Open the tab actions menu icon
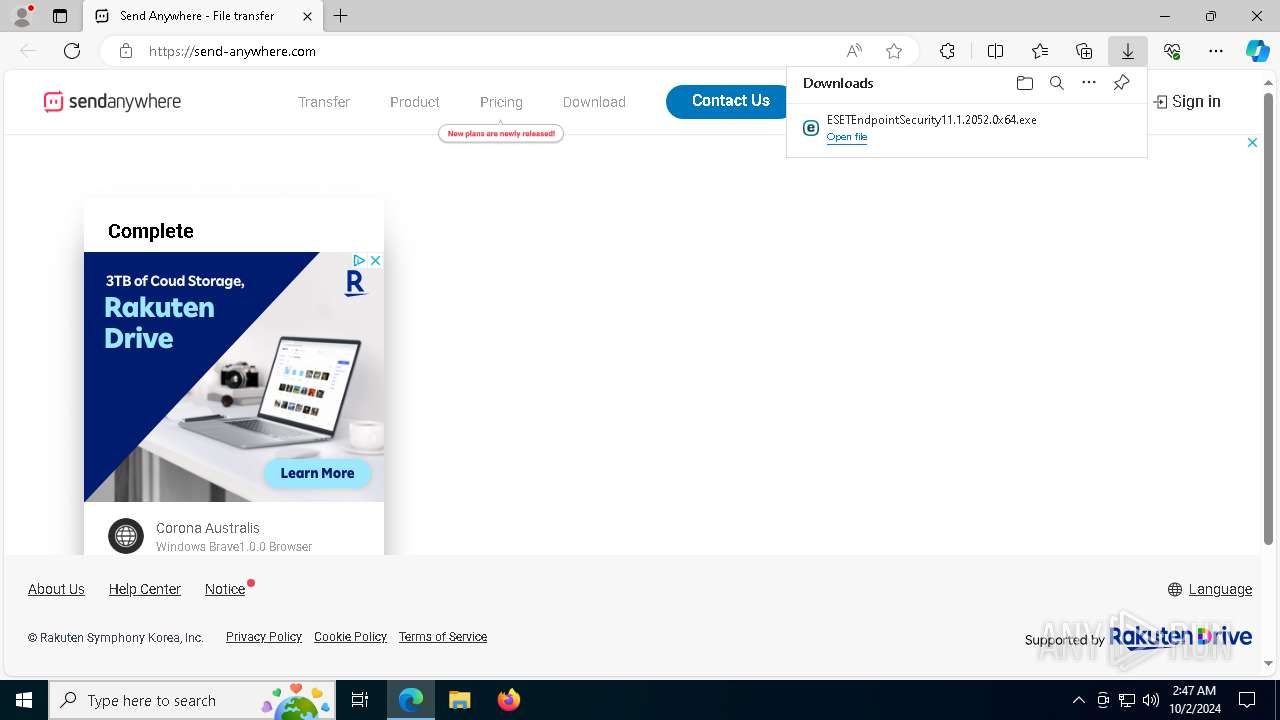The image size is (1280, 720). click(60, 16)
